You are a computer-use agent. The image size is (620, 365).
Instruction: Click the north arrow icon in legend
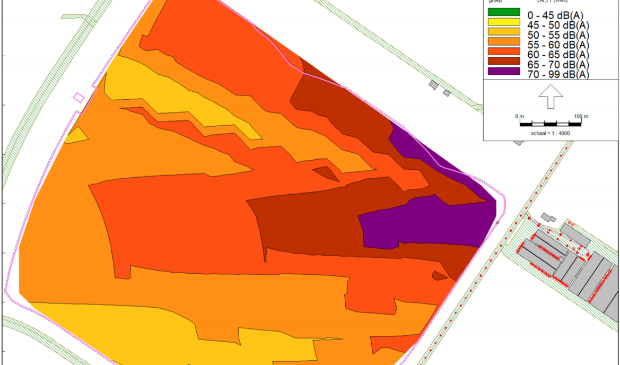[x=550, y=97]
